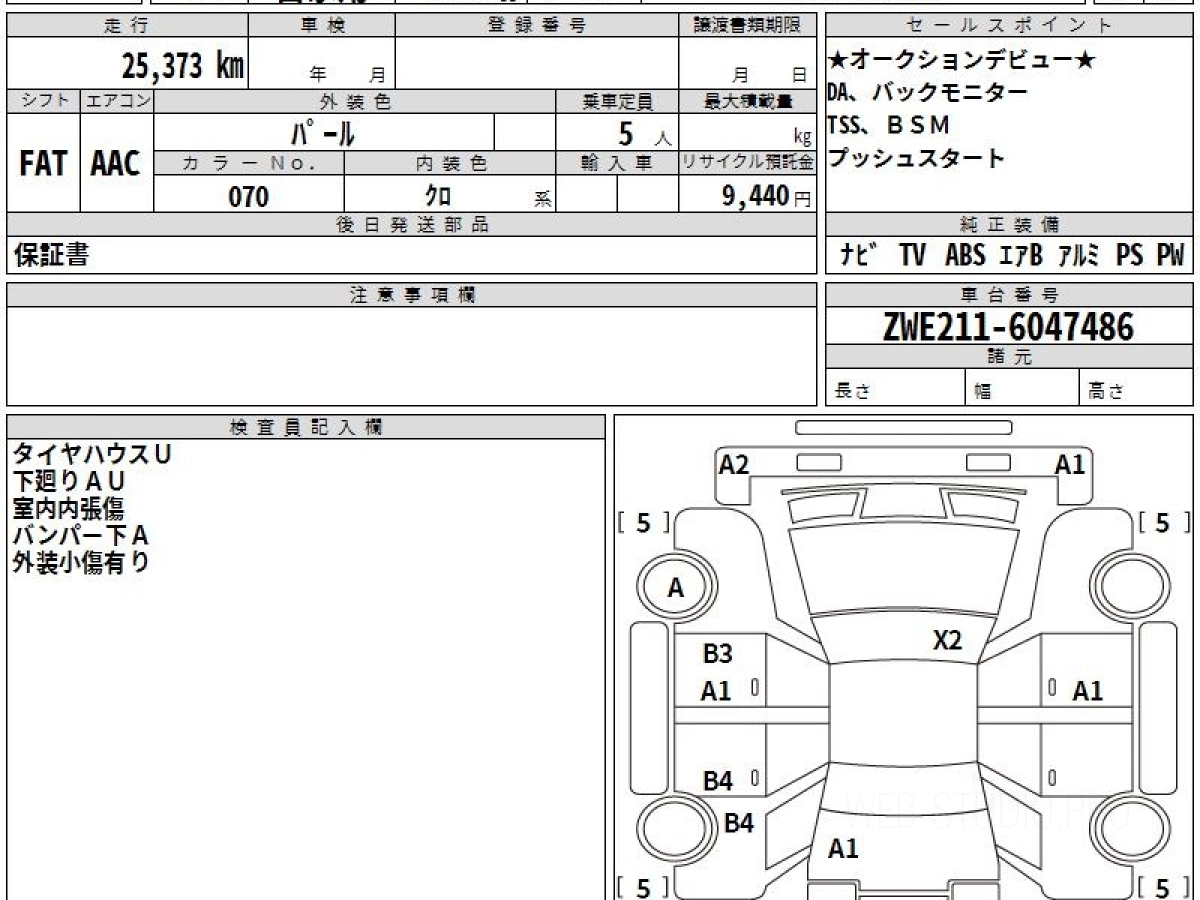Click the B3 mark on the diagram
Image resolution: width=1200 pixels, height=900 pixels.
tap(717, 654)
